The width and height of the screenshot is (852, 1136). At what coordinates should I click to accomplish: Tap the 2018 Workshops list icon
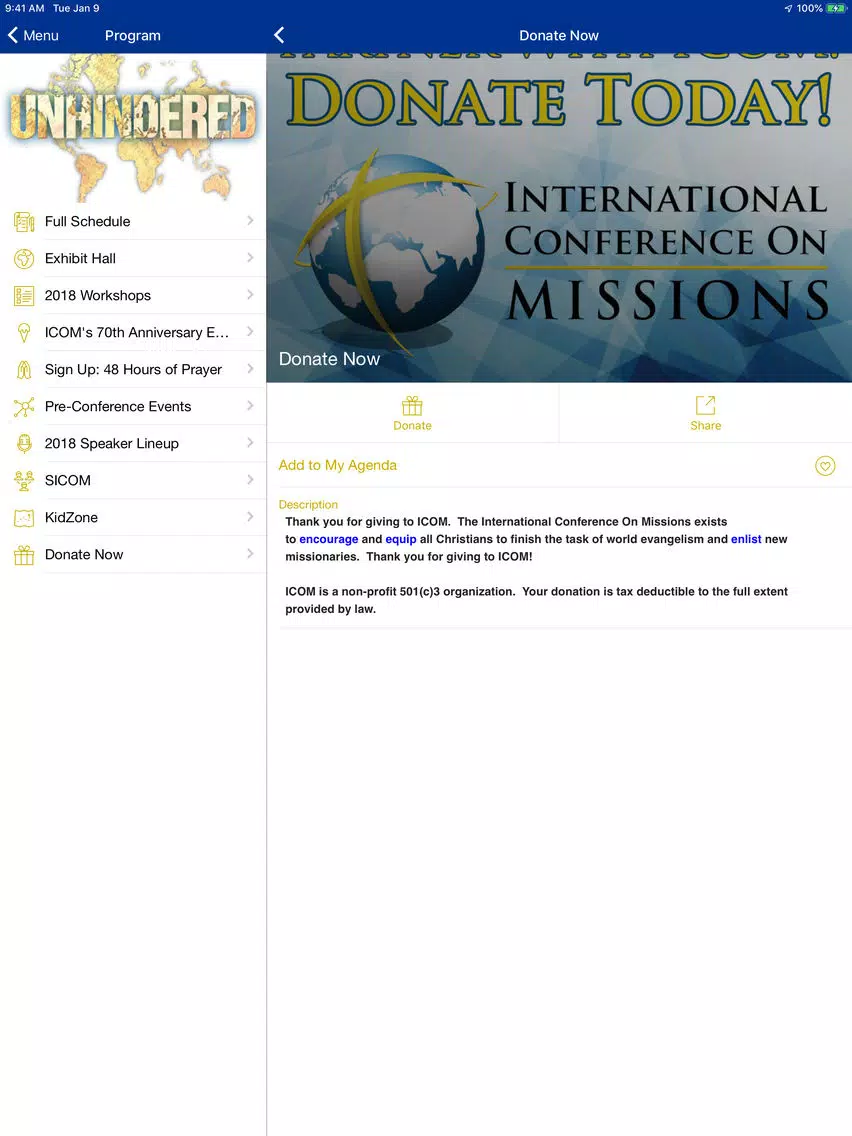click(x=24, y=296)
